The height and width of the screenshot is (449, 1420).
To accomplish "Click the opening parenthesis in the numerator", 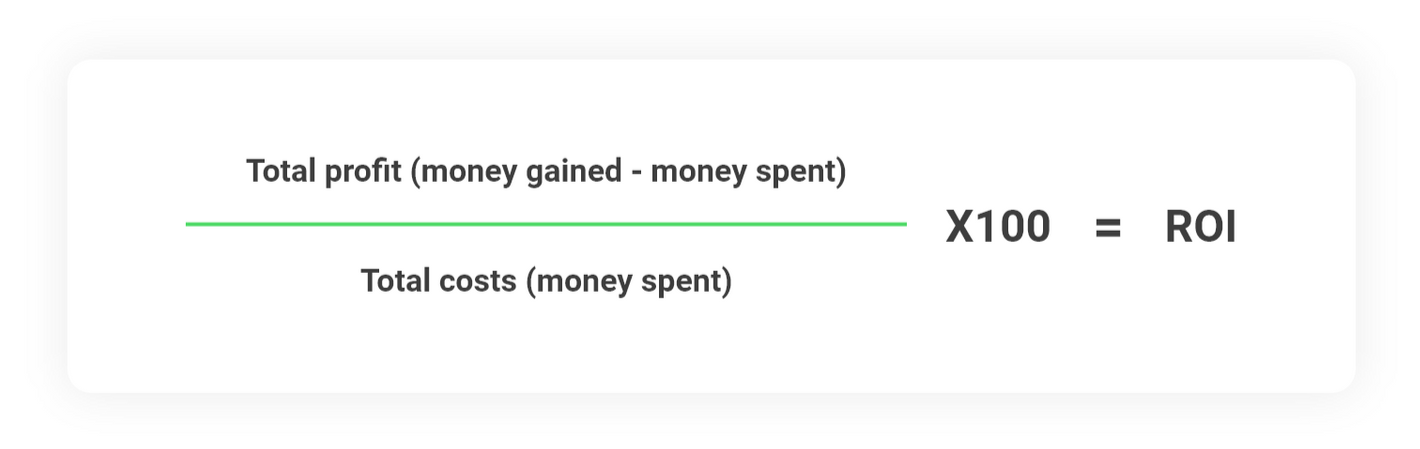I will [415, 172].
